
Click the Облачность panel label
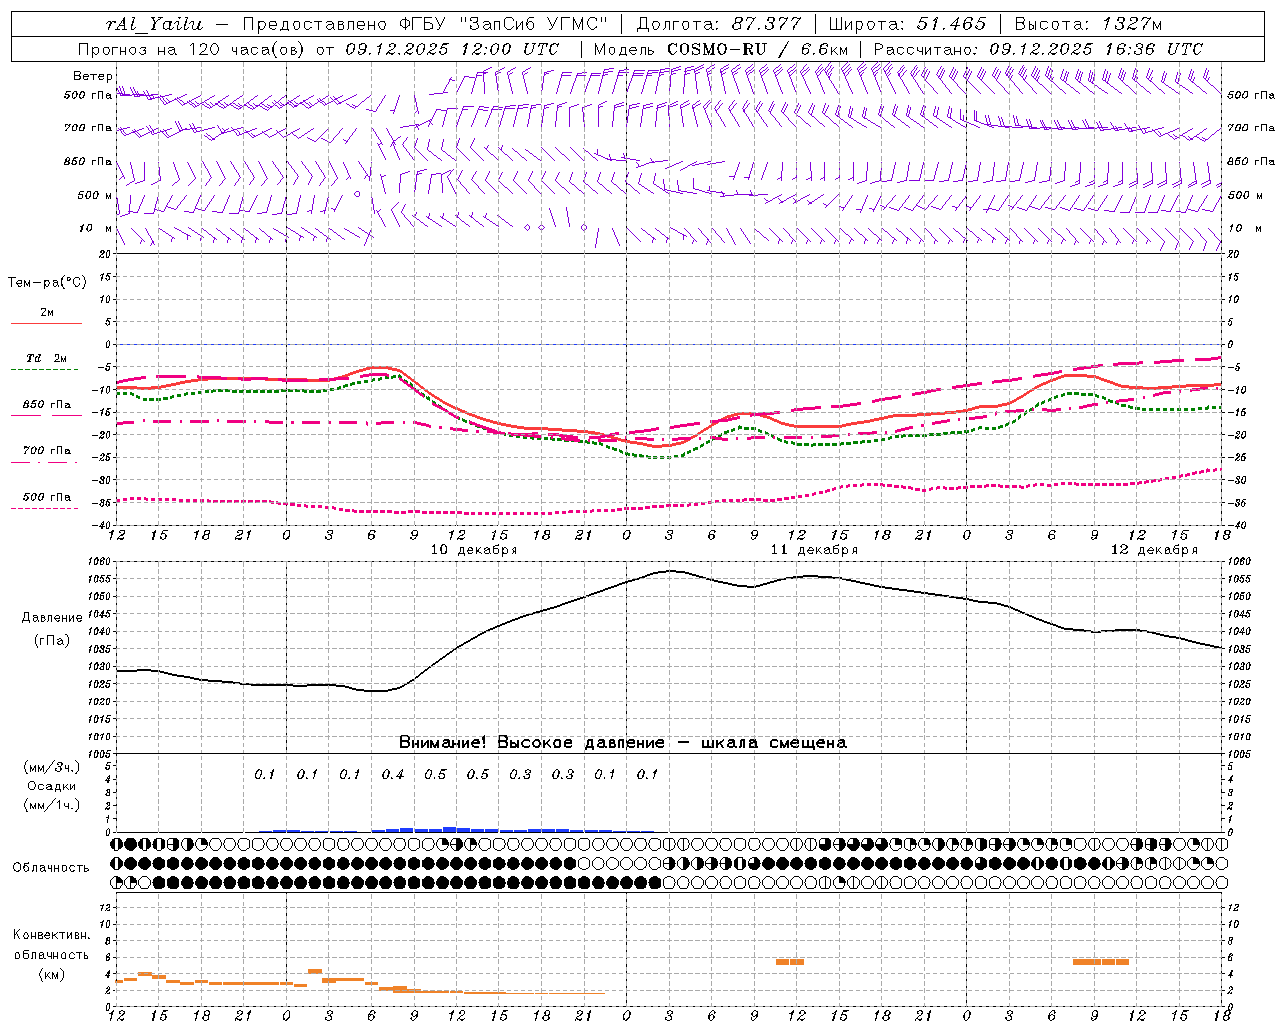tap(51, 868)
